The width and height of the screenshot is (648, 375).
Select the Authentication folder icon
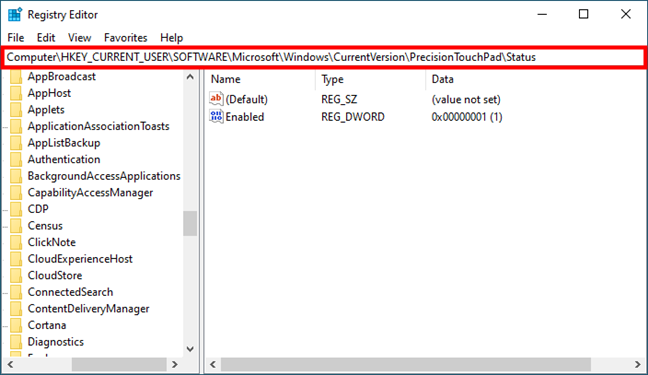16,159
